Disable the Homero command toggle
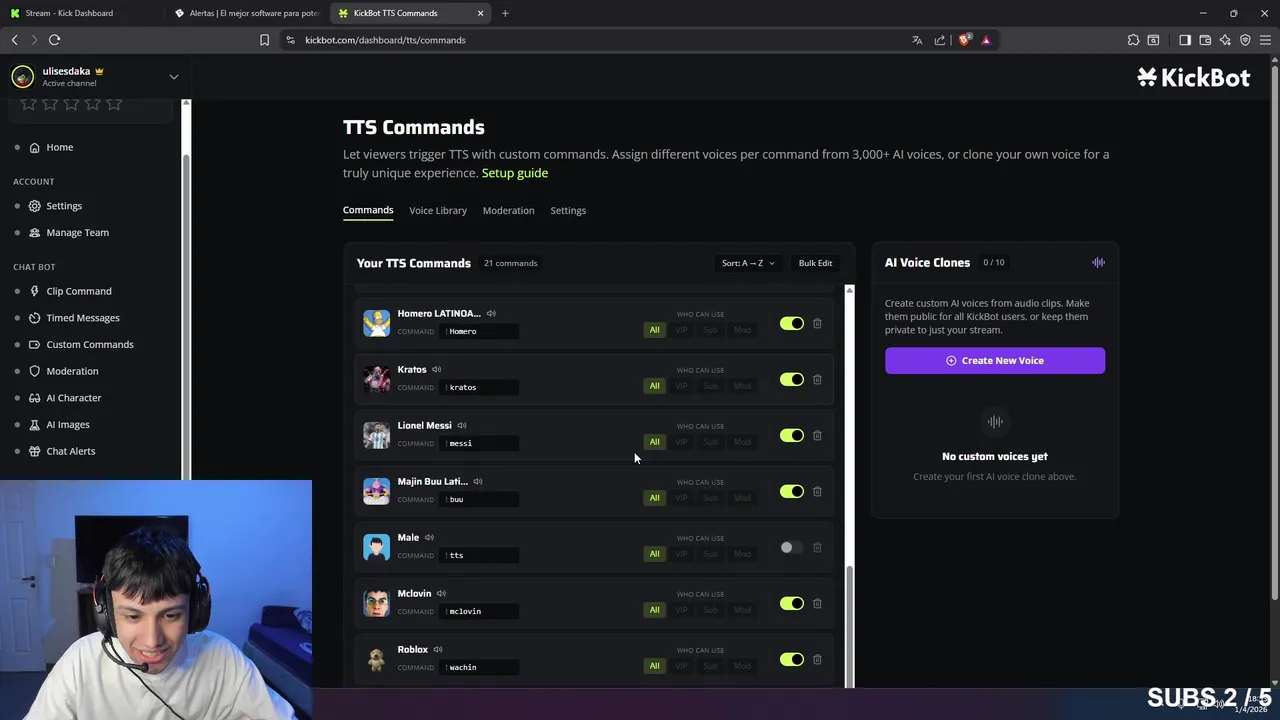This screenshot has height=720, width=1280. (792, 324)
